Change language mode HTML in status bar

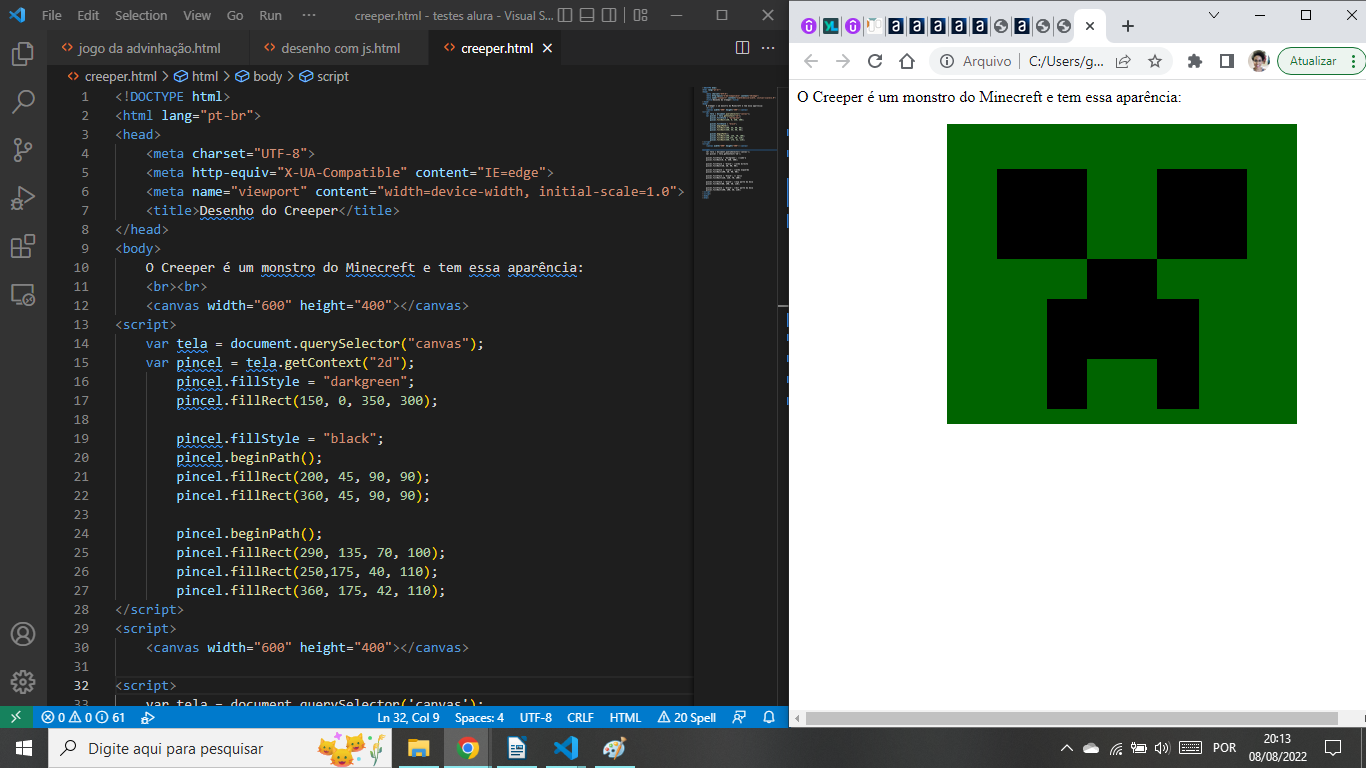625,717
